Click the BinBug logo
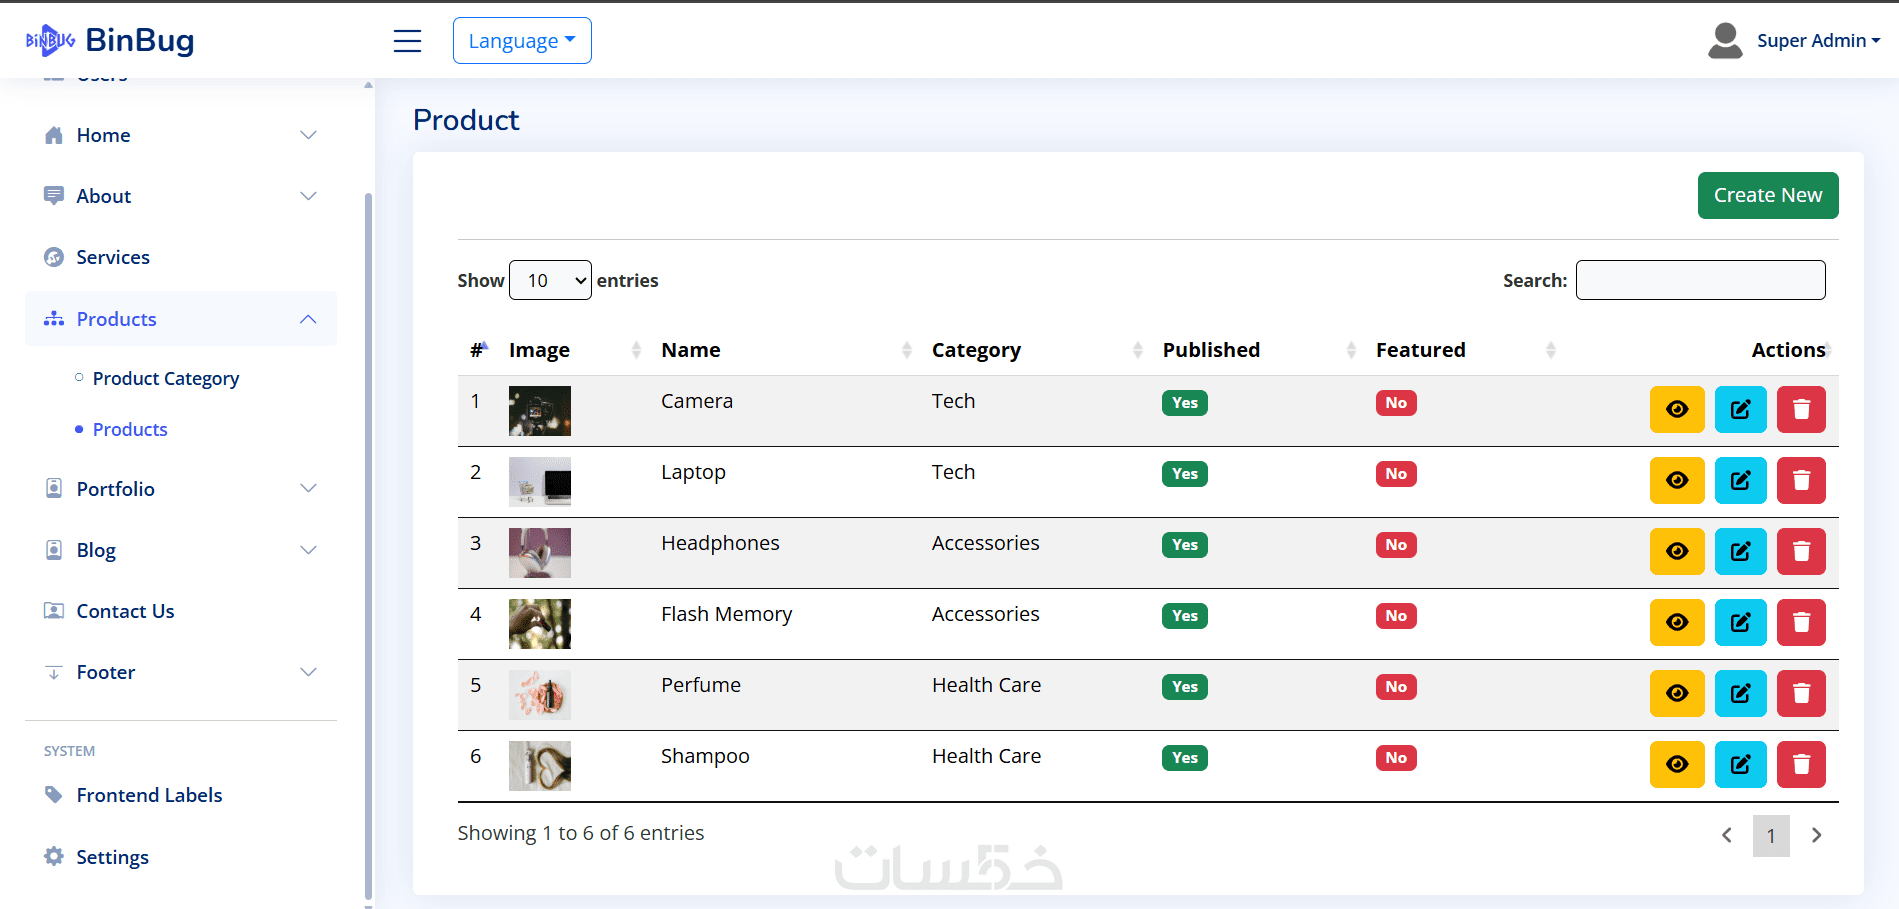Screen dimensions: 1899x909 coord(110,40)
